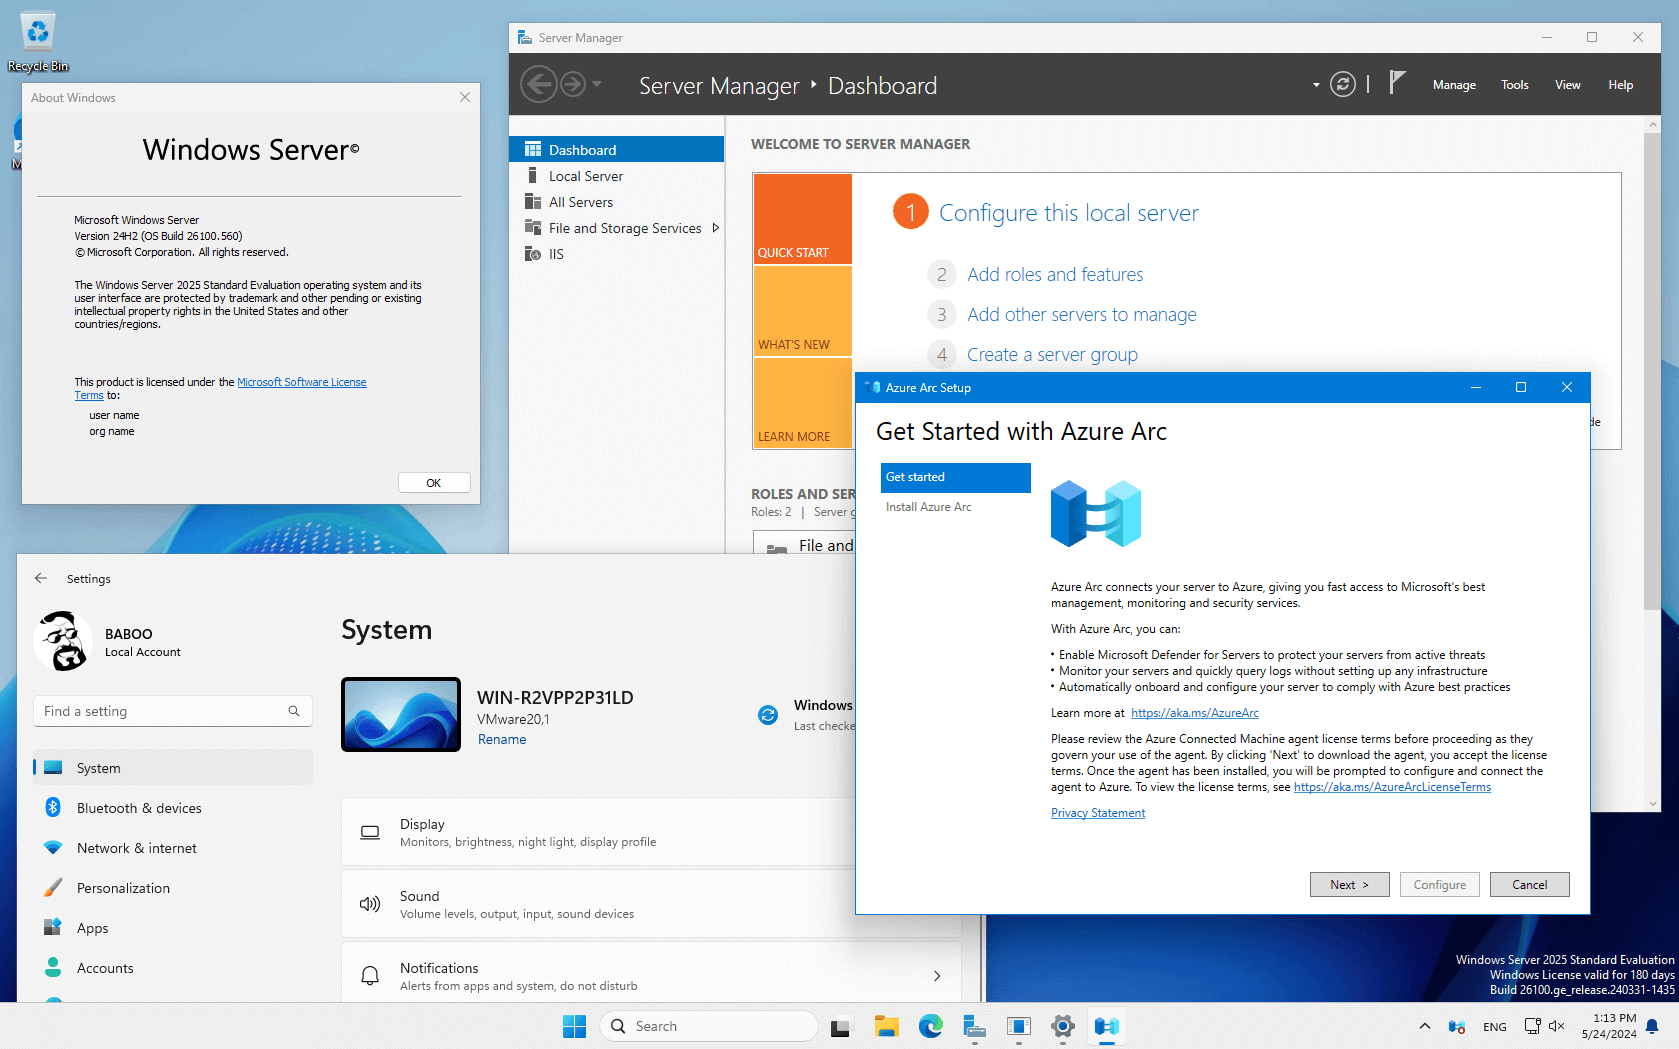
Task: Click search magnifier icon in Settings
Action: click(x=294, y=711)
